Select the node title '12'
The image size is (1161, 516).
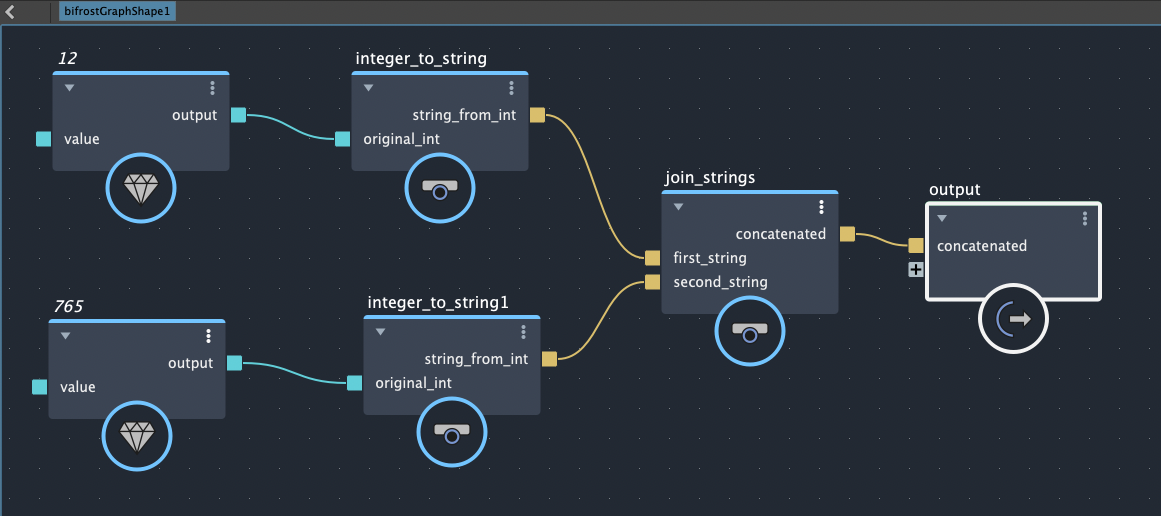point(67,58)
